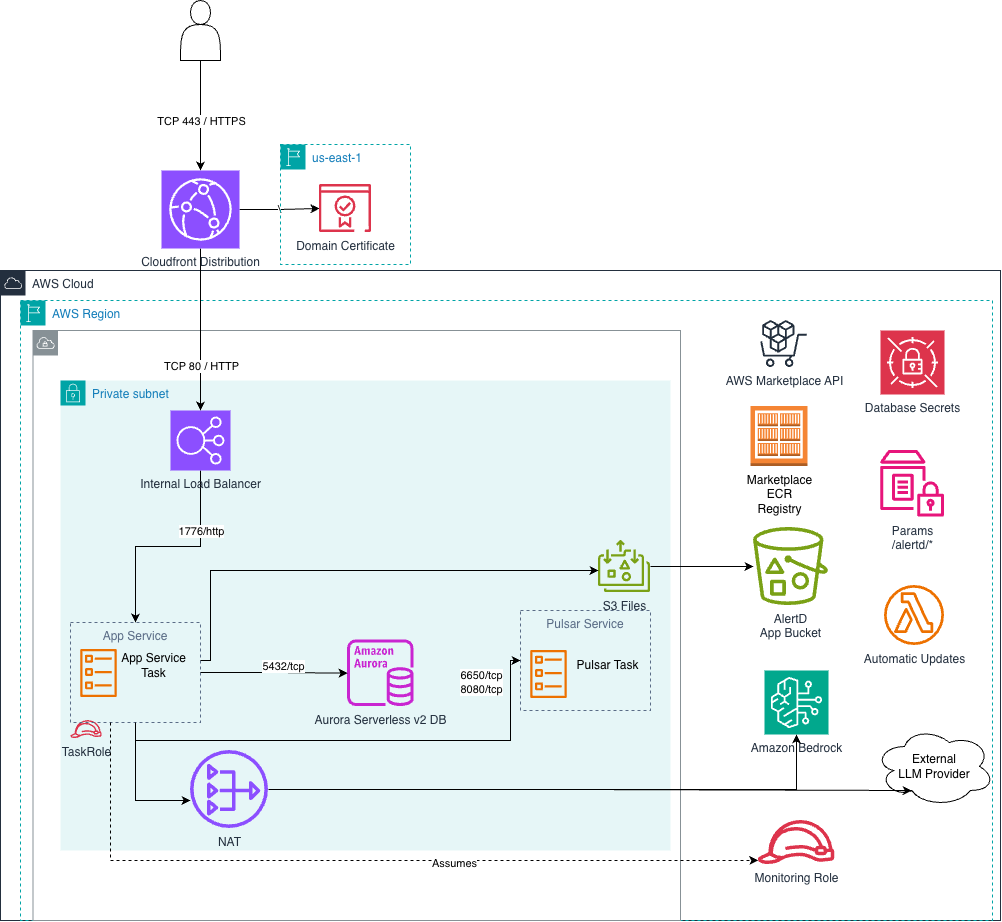Image resolution: width=1002 pixels, height=922 pixels.
Task: Select the us-east-1 region flag icon
Action: click(x=293, y=157)
